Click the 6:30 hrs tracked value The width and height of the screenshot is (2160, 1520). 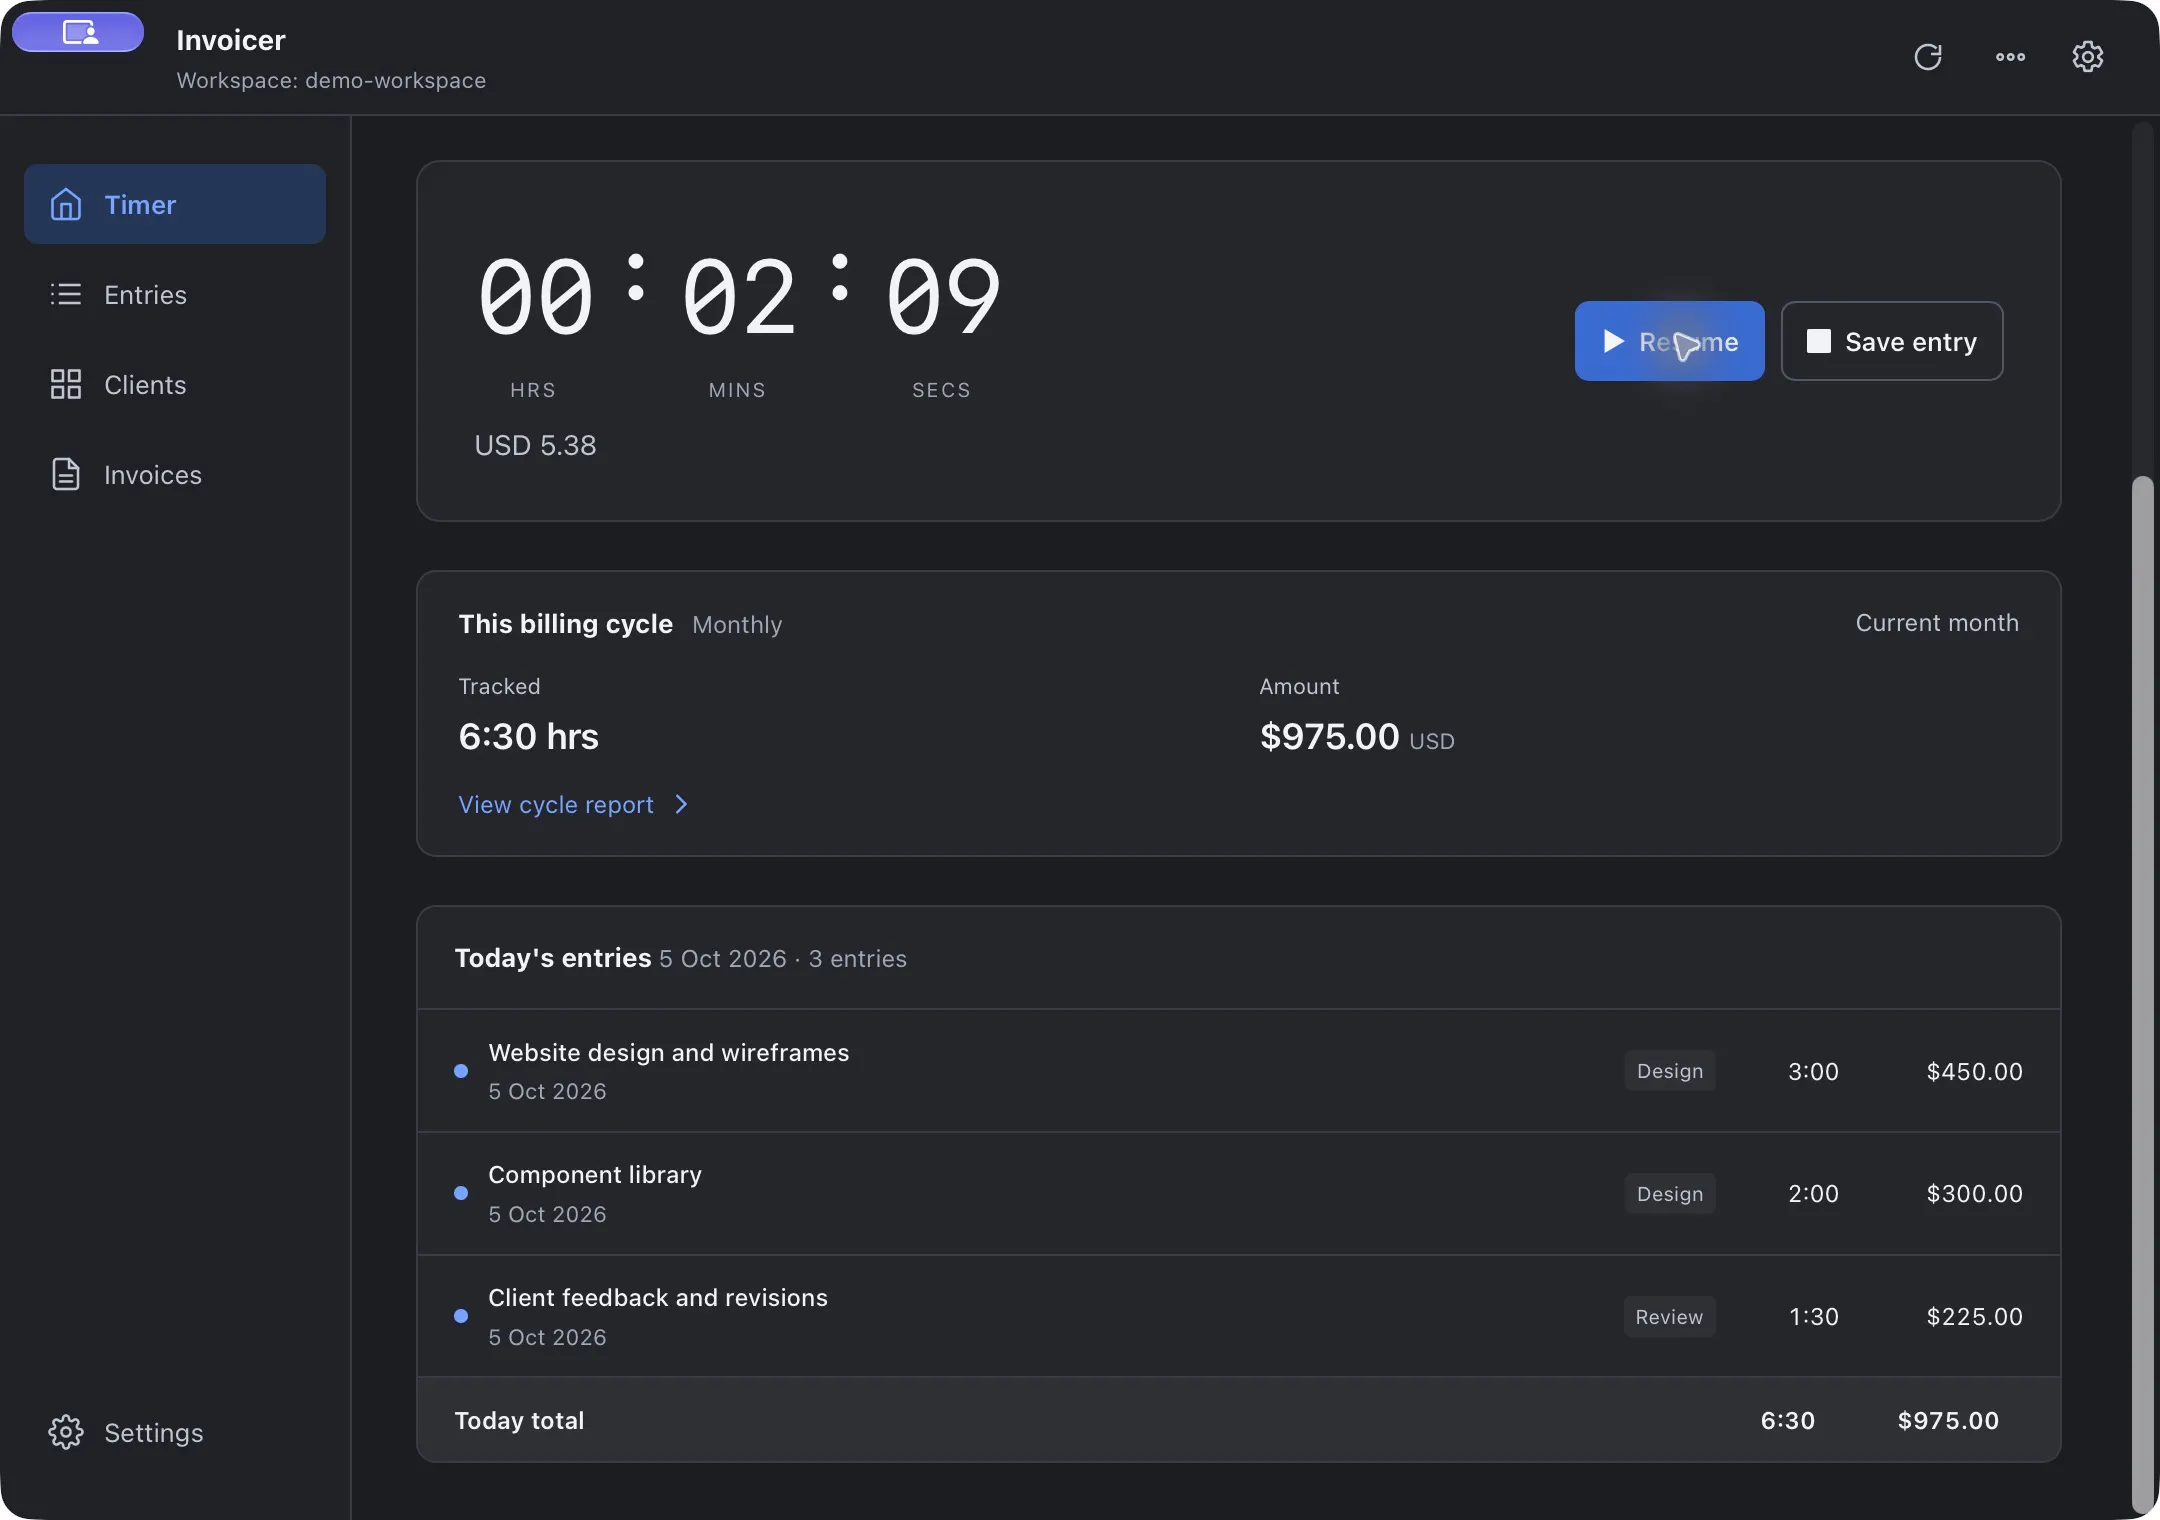[x=528, y=736]
